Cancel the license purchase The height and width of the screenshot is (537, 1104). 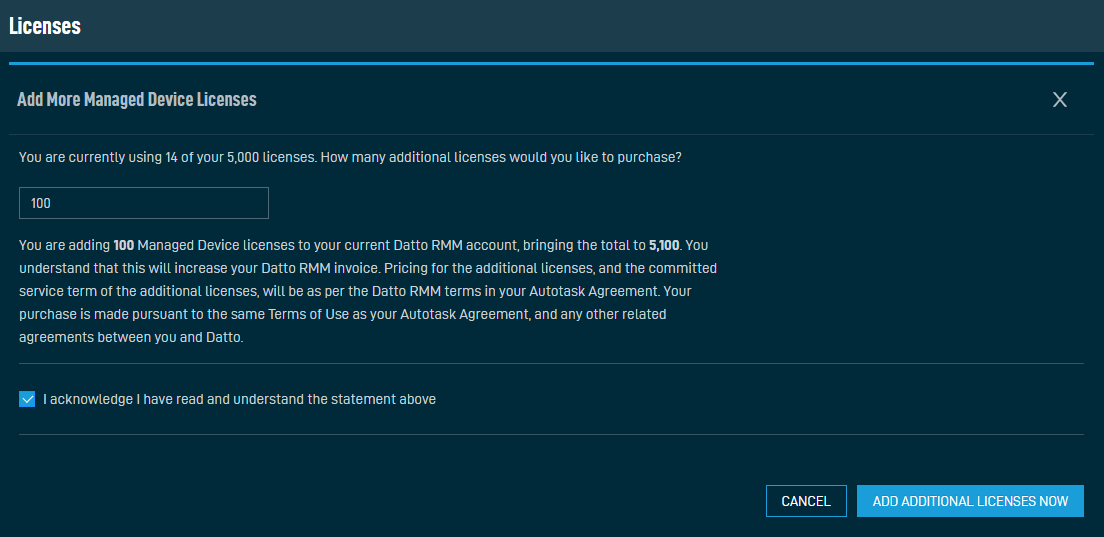pos(806,501)
